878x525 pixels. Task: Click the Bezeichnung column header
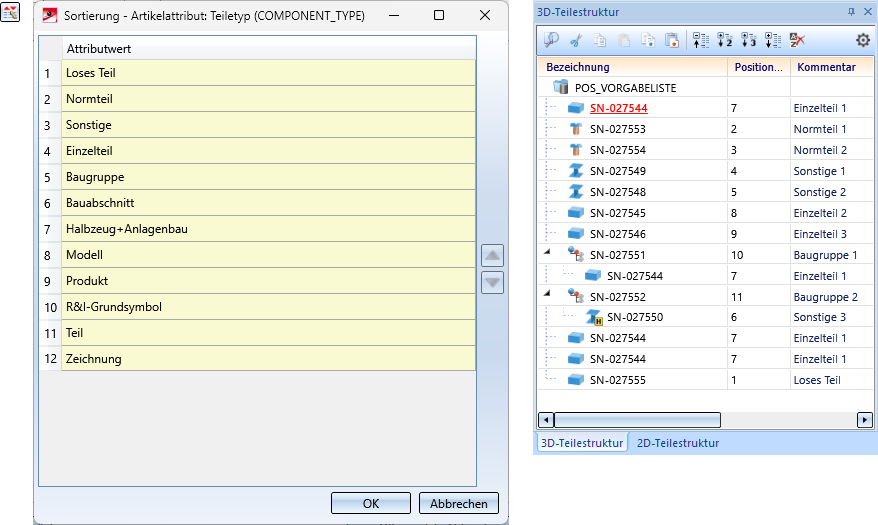pos(633,67)
